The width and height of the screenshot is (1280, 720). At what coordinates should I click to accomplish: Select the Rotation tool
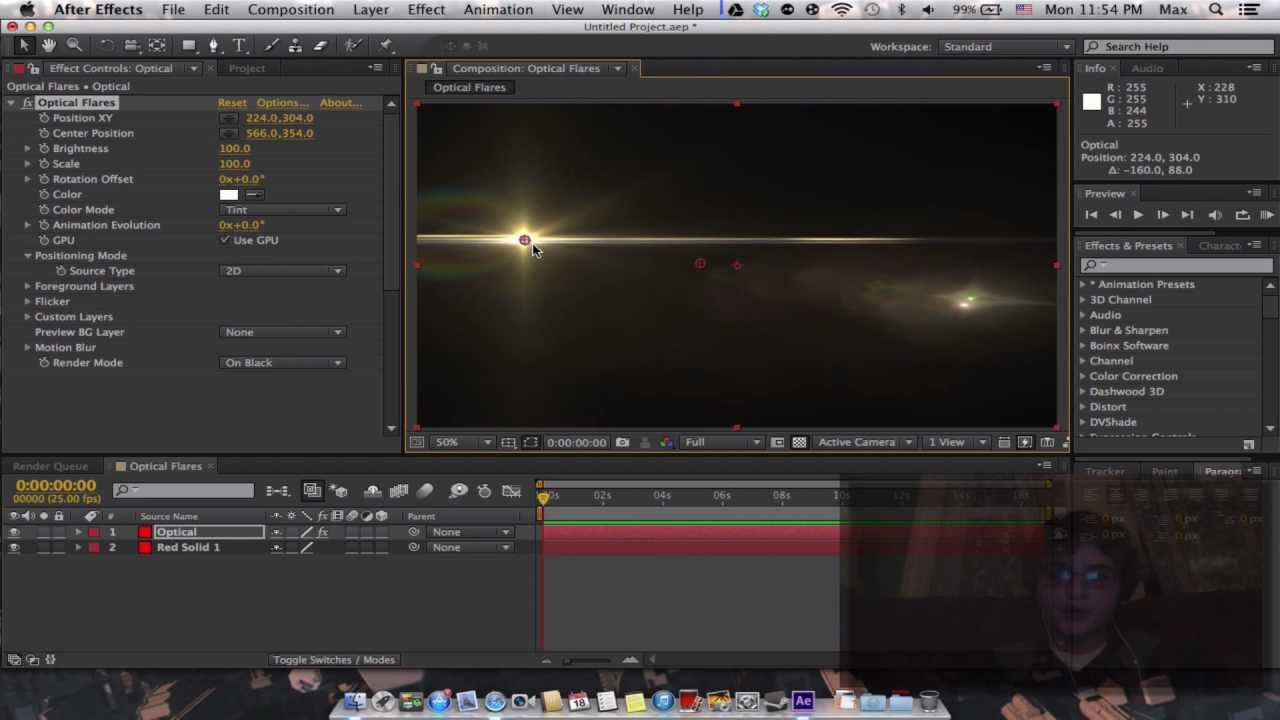[106, 46]
